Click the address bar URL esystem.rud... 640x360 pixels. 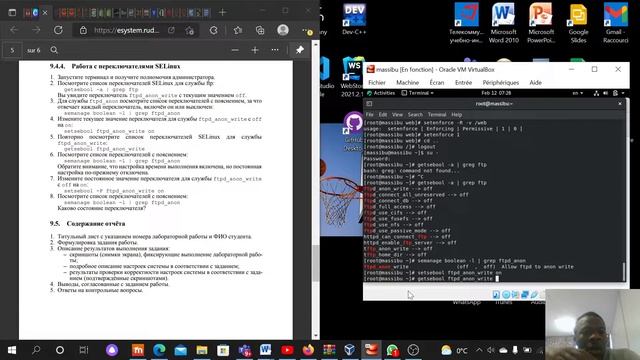click(127, 30)
